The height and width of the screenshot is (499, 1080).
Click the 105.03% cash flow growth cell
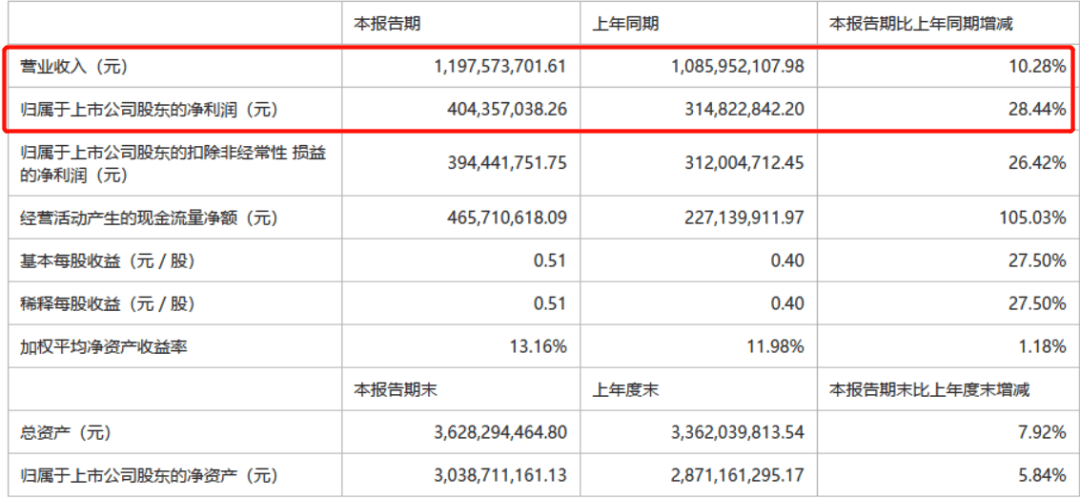pyautogui.click(x=1033, y=216)
